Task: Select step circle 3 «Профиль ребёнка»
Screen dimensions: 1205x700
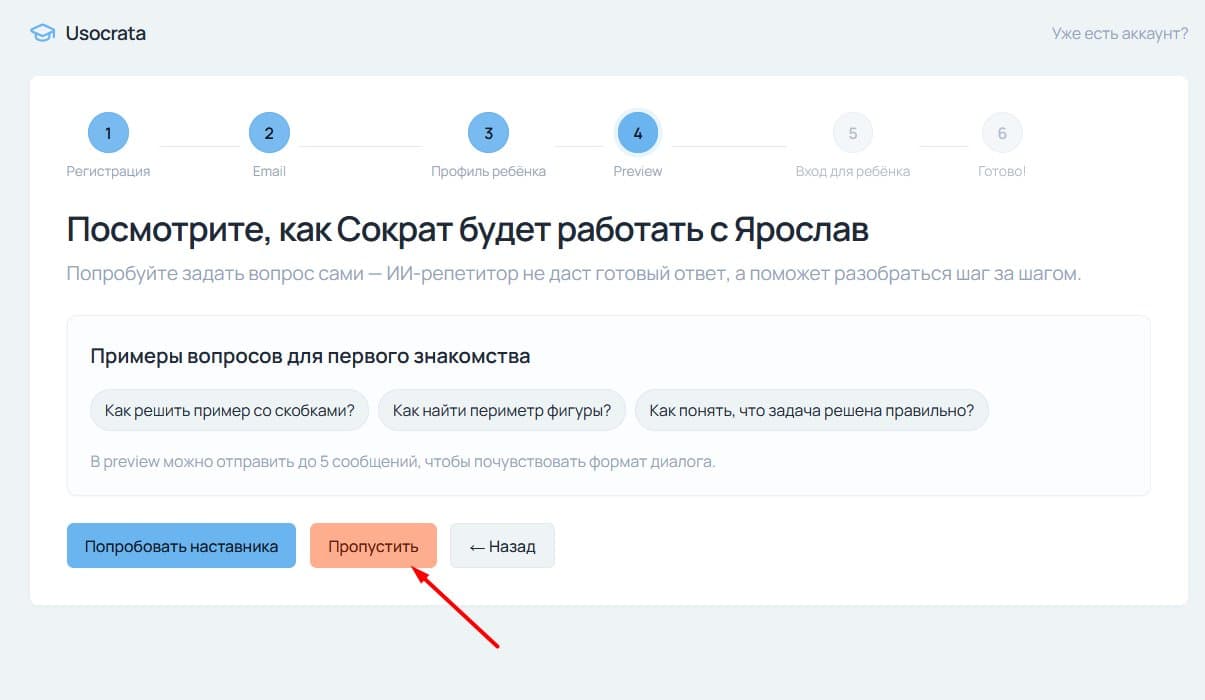Action: click(x=487, y=132)
